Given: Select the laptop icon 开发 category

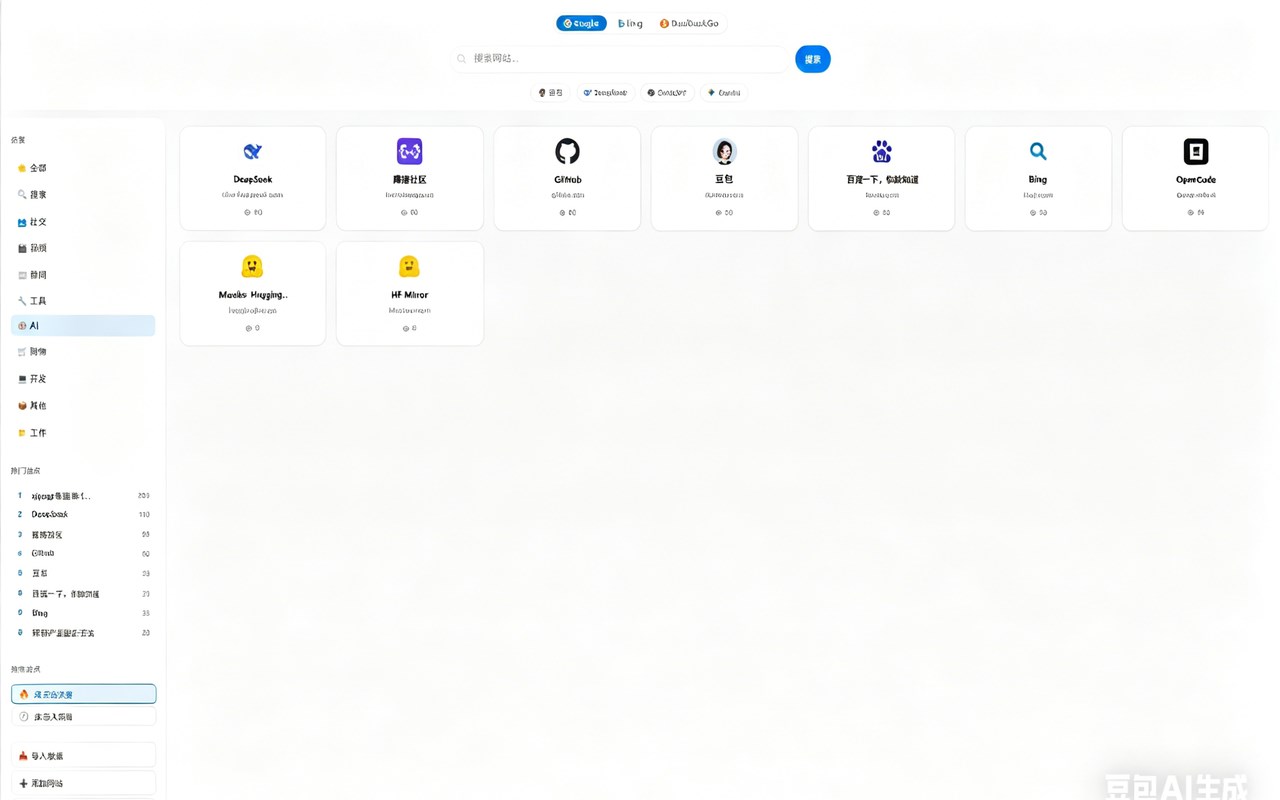Looking at the screenshot, I should pos(22,379).
